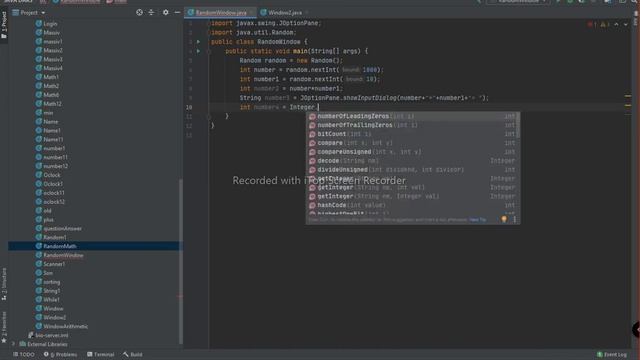This screenshot has height=360, width=640.
Task: Click the TODO list icon in status bar
Action: pos(16,354)
